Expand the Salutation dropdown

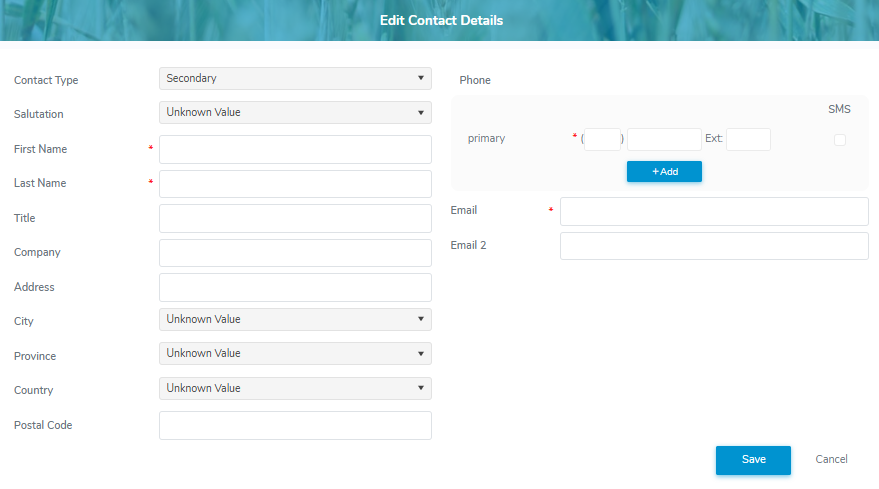[x=295, y=113]
